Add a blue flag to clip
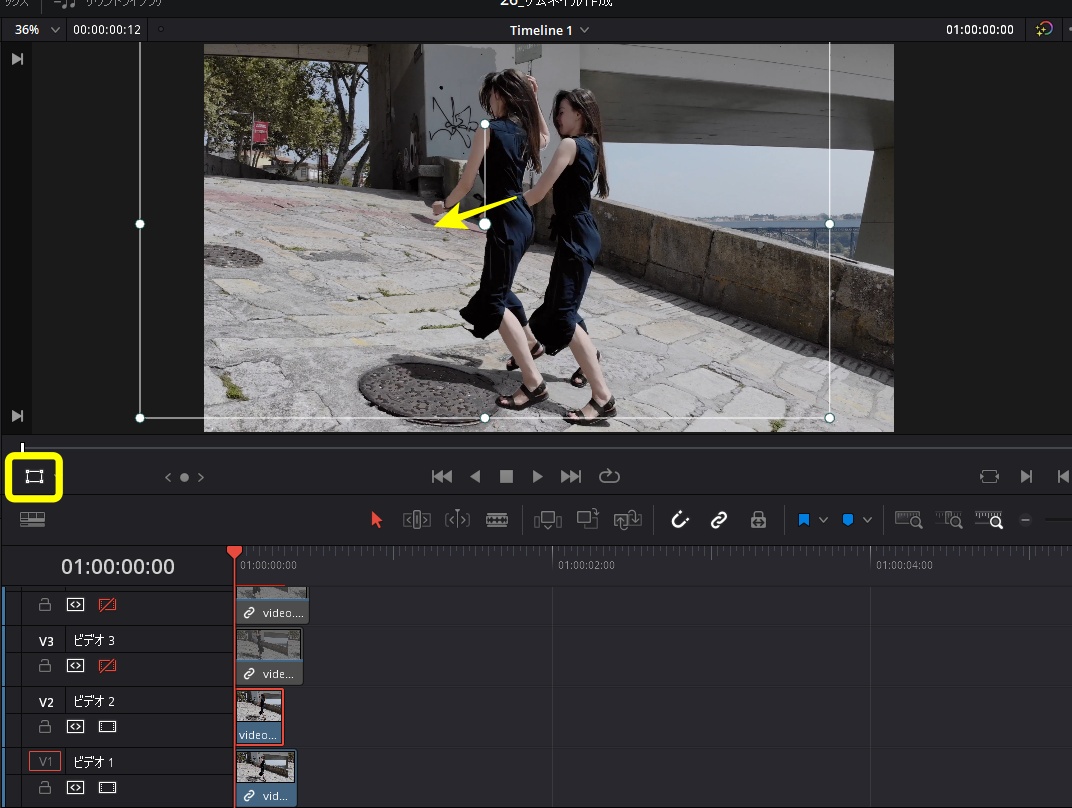This screenshot has height=808, width=1072. 804,520
